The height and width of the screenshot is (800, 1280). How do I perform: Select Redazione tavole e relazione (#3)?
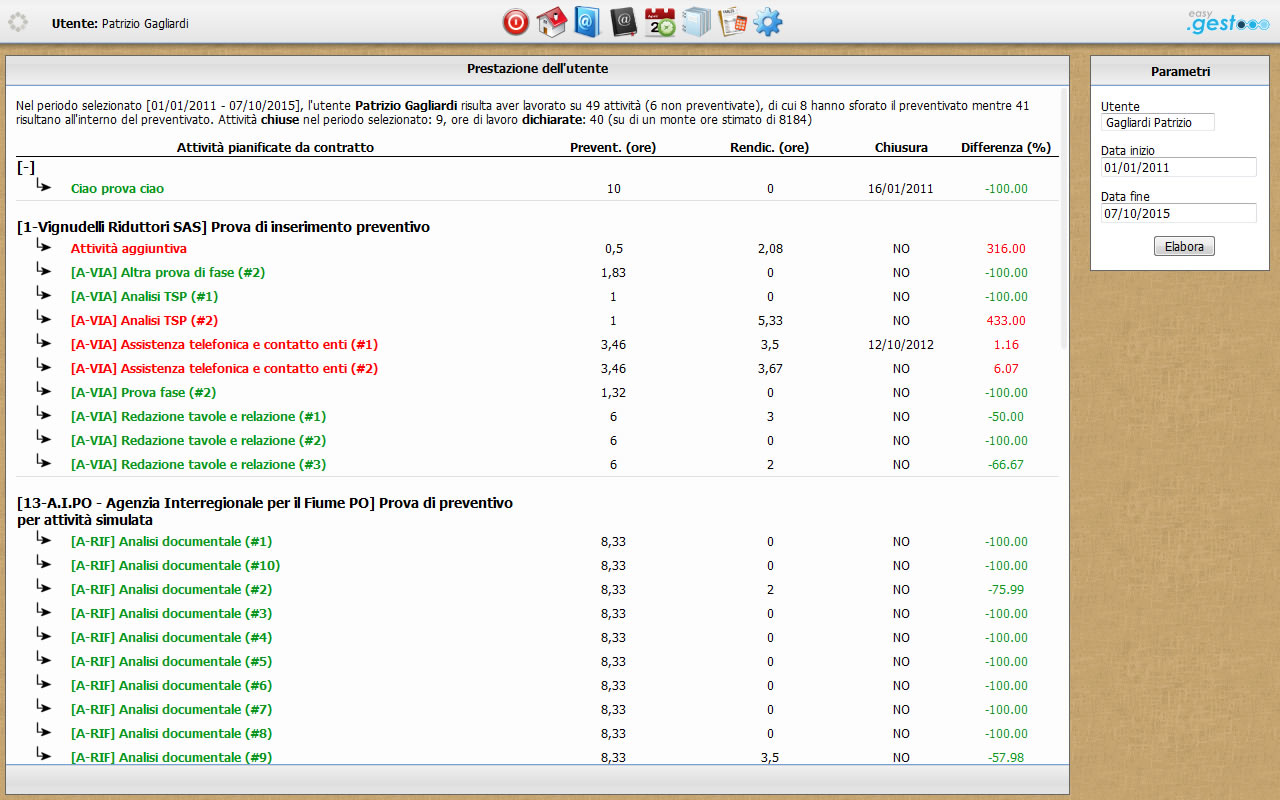pos(198,464)
